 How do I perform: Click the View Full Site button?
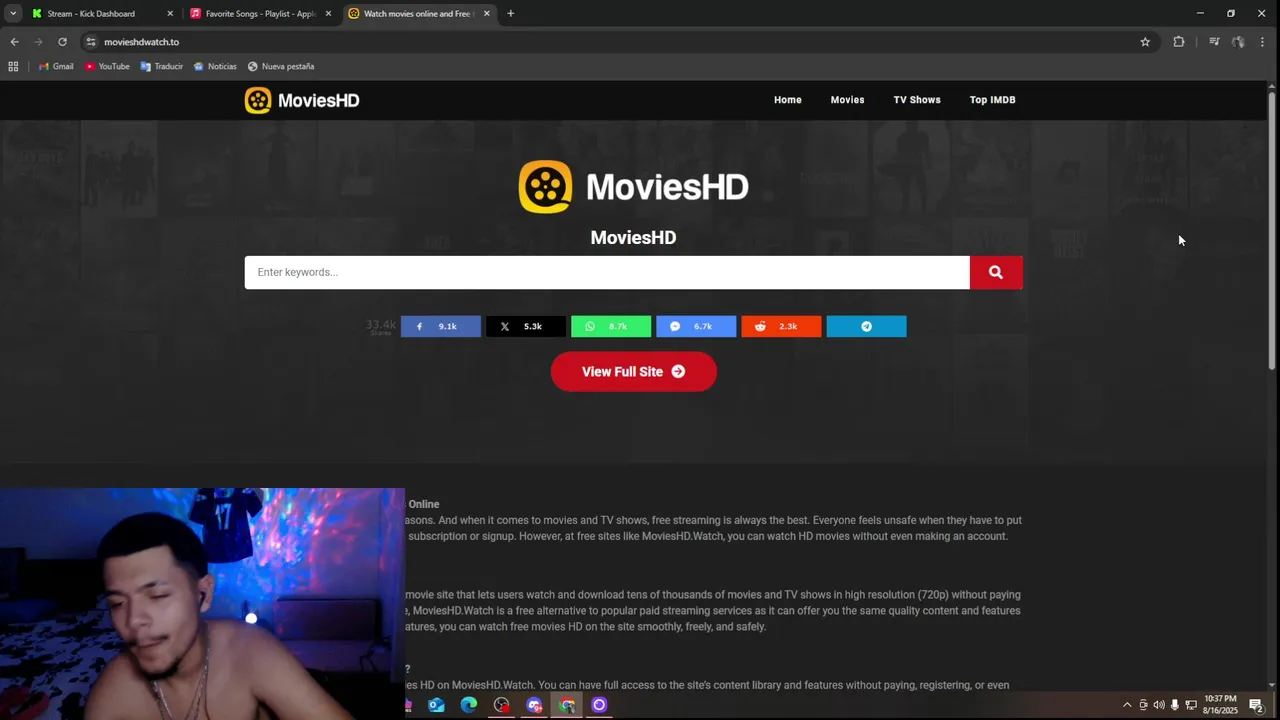[633, 372]
